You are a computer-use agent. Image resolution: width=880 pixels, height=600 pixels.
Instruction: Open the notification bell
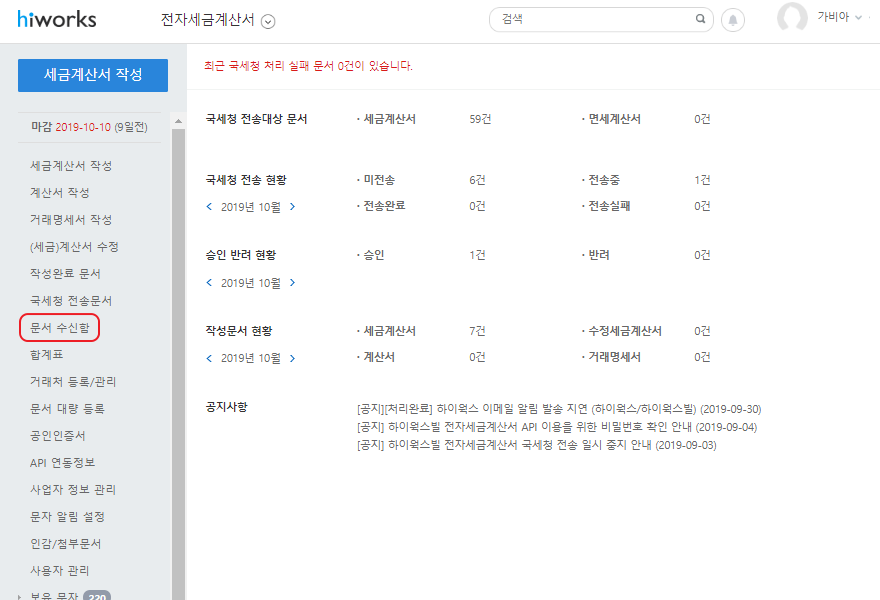click(733, 20)
